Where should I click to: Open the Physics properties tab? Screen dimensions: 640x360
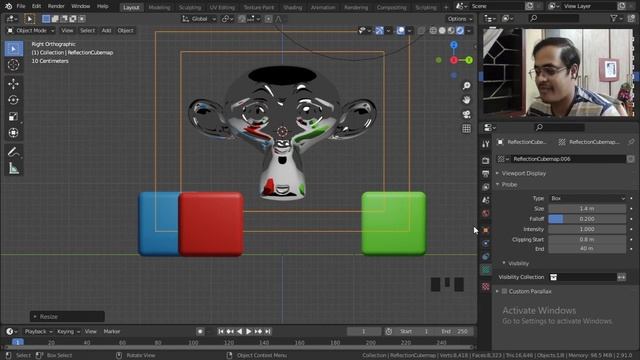485,243
